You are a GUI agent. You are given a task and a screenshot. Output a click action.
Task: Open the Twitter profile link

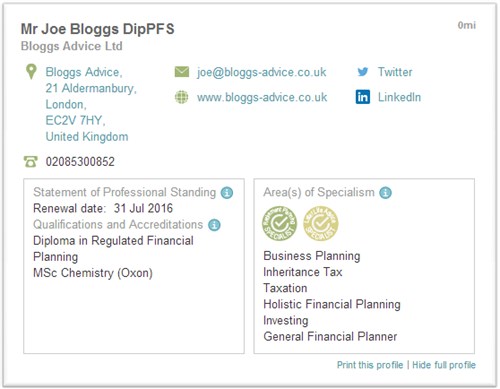(395, 72)
